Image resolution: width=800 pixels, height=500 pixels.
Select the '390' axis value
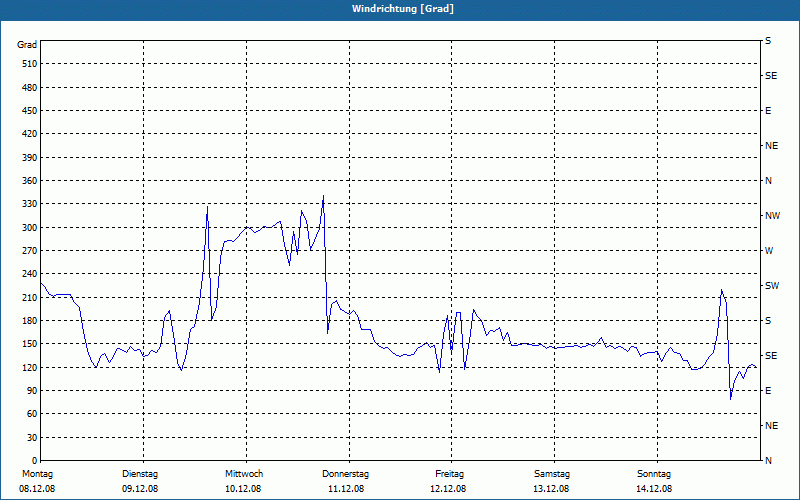click(30, 158)
